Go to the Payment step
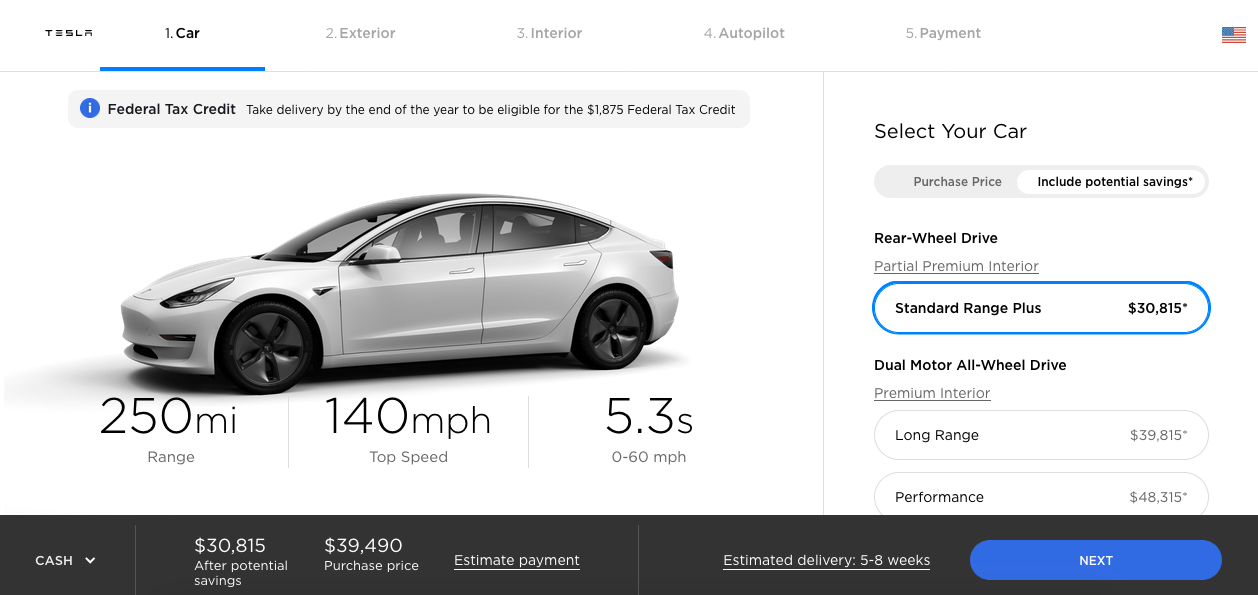 [942, 33]
